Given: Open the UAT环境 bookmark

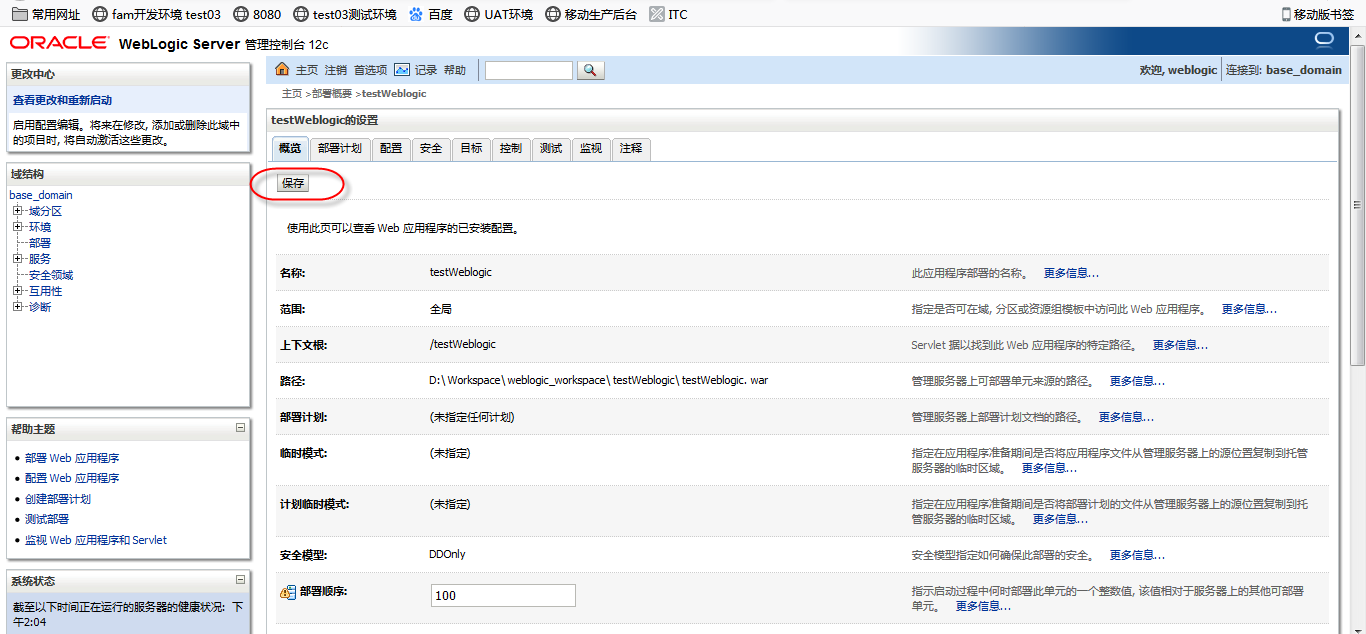Looking at the screenshot, I should [499, 14].
